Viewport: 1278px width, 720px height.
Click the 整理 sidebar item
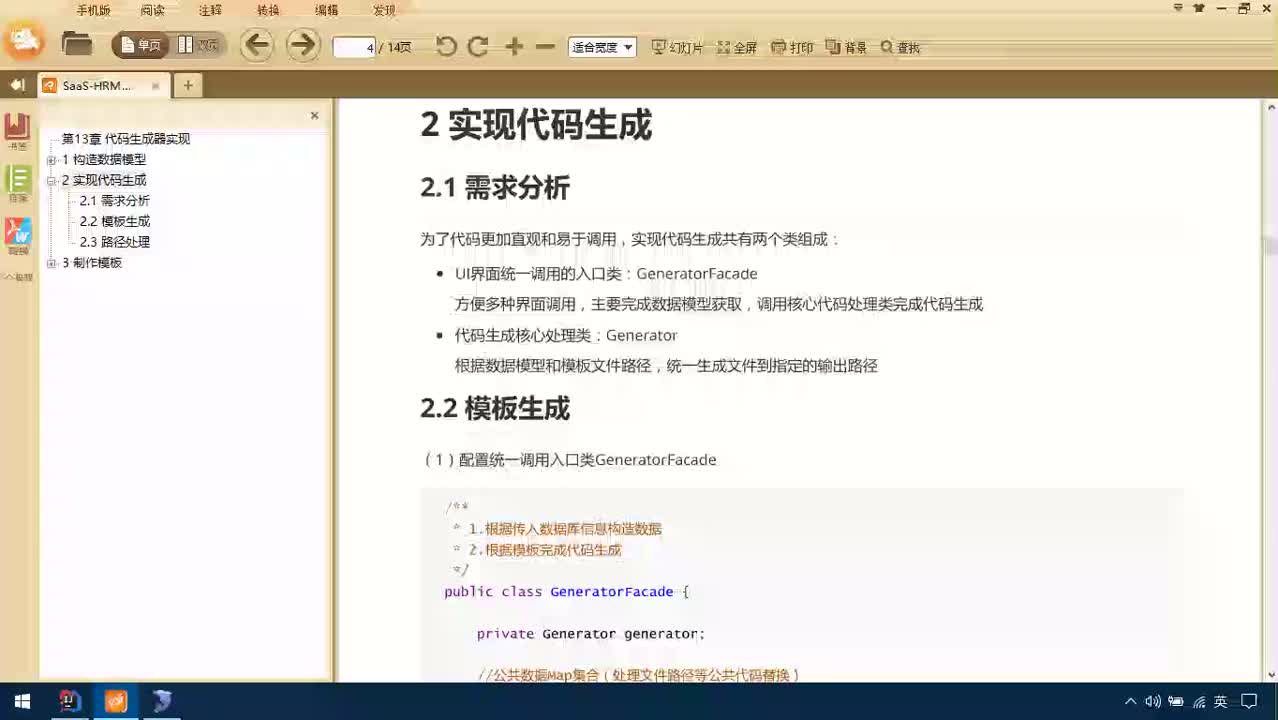18,276
